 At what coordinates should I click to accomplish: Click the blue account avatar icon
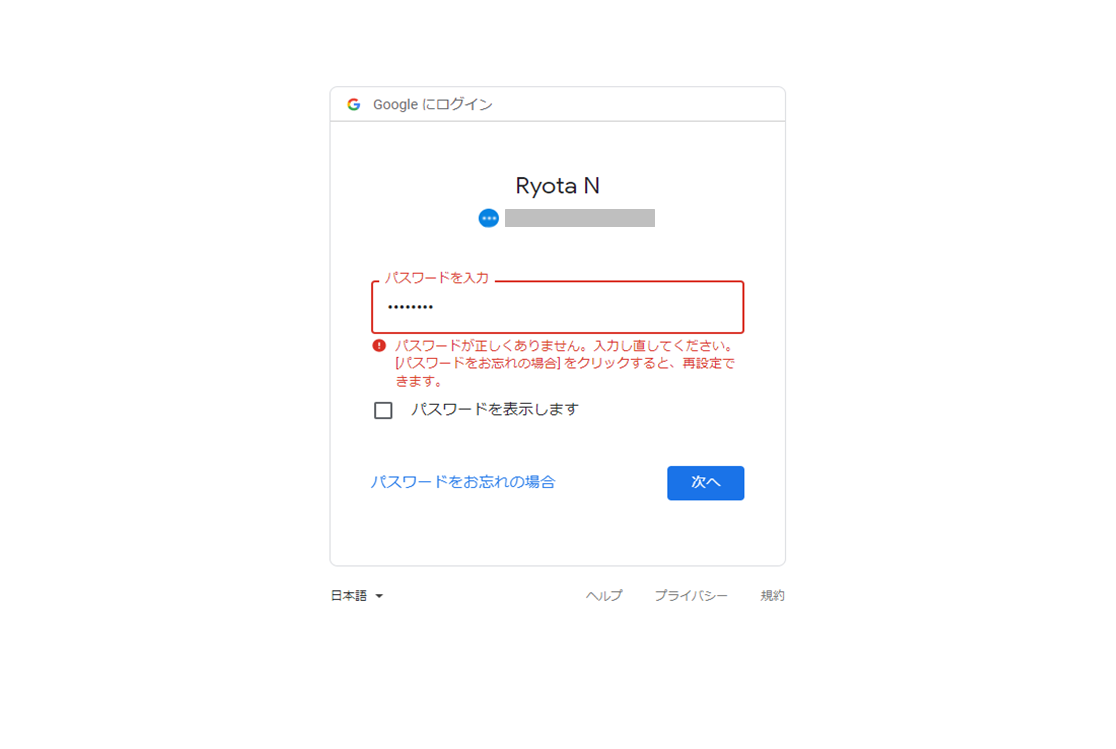click(x=488, y=219)
